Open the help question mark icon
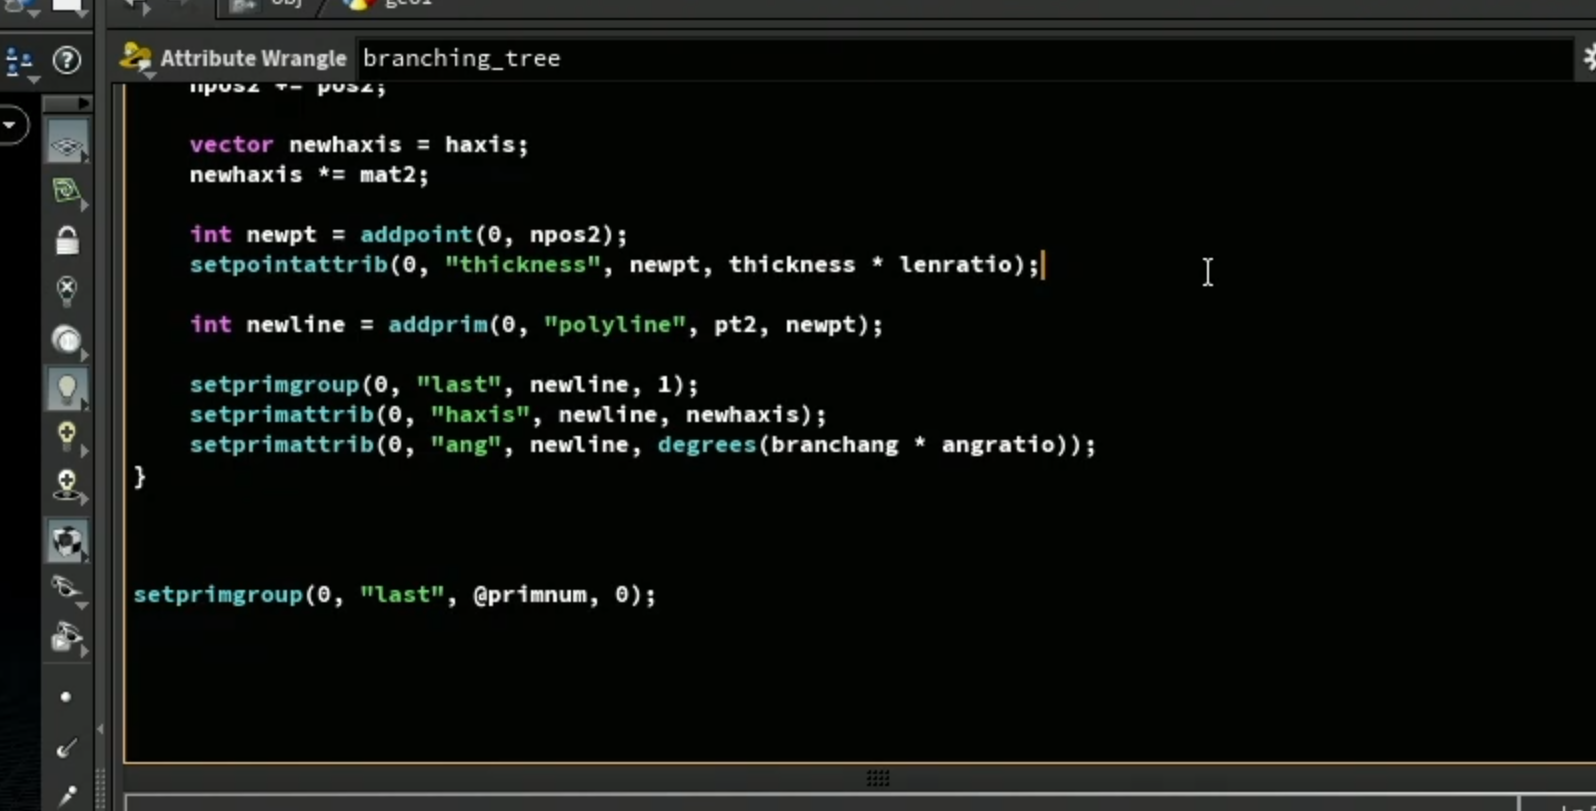This screenshot has width=1596, height=811. coord(66,60)
